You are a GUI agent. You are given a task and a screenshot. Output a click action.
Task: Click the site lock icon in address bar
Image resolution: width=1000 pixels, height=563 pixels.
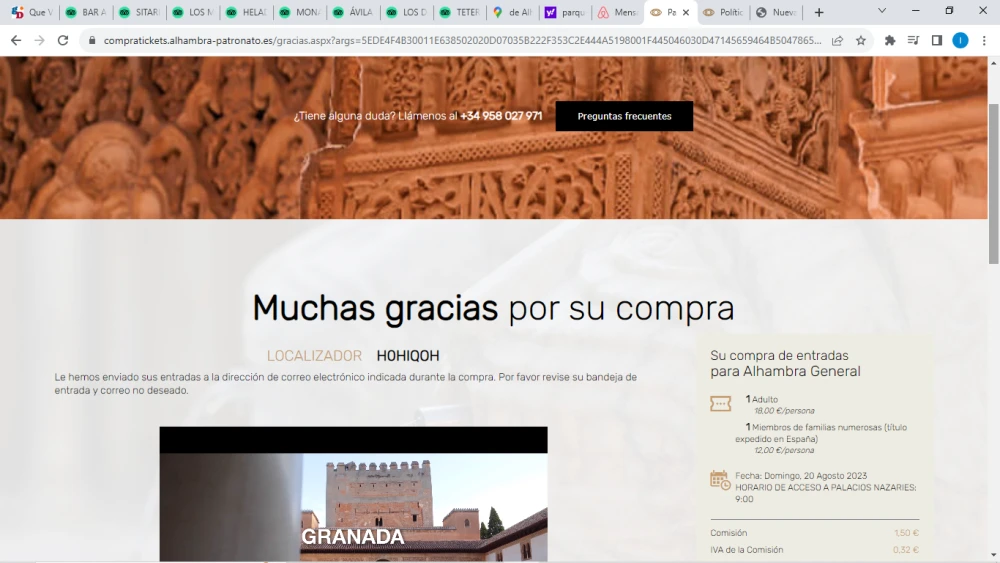pos(91,40)
